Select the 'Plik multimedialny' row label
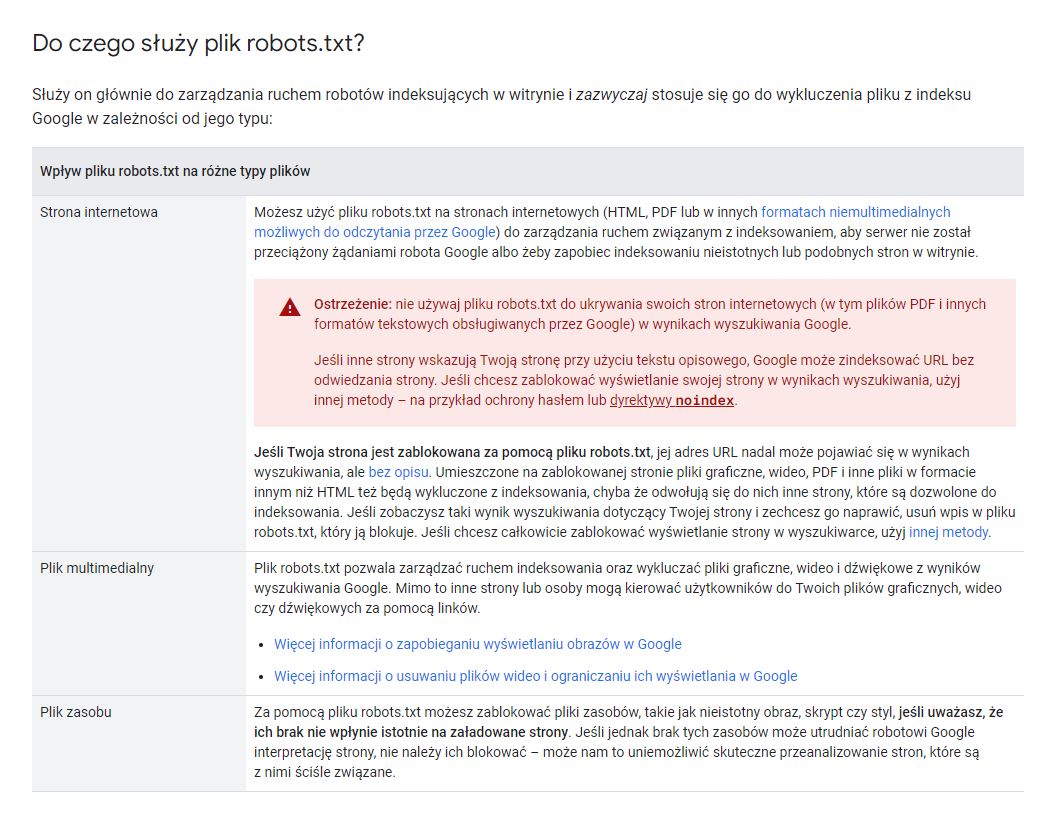 click(97, 568)
